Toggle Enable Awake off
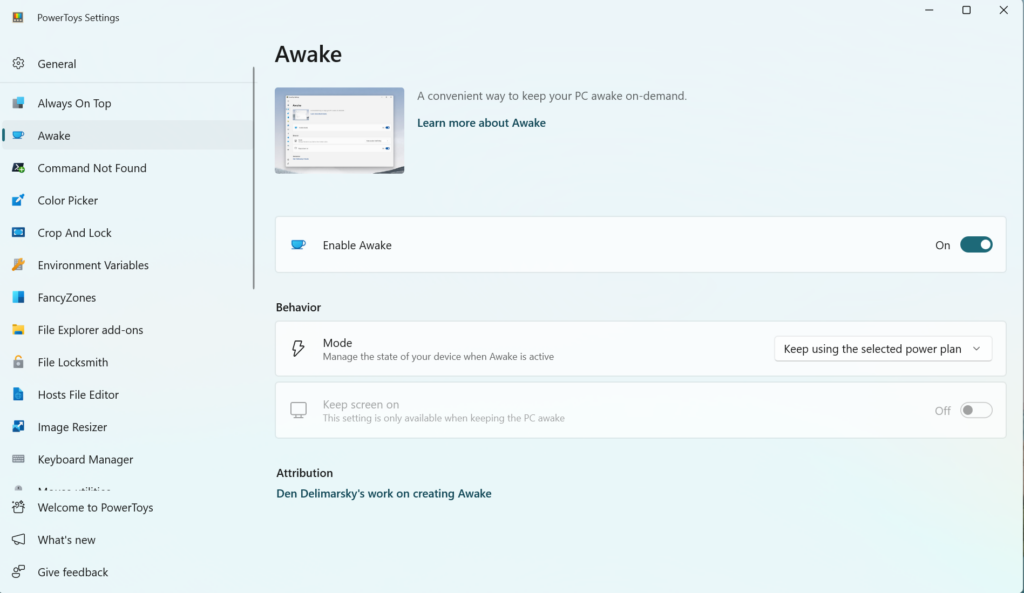1024x593 pixels. click(975, 244)
